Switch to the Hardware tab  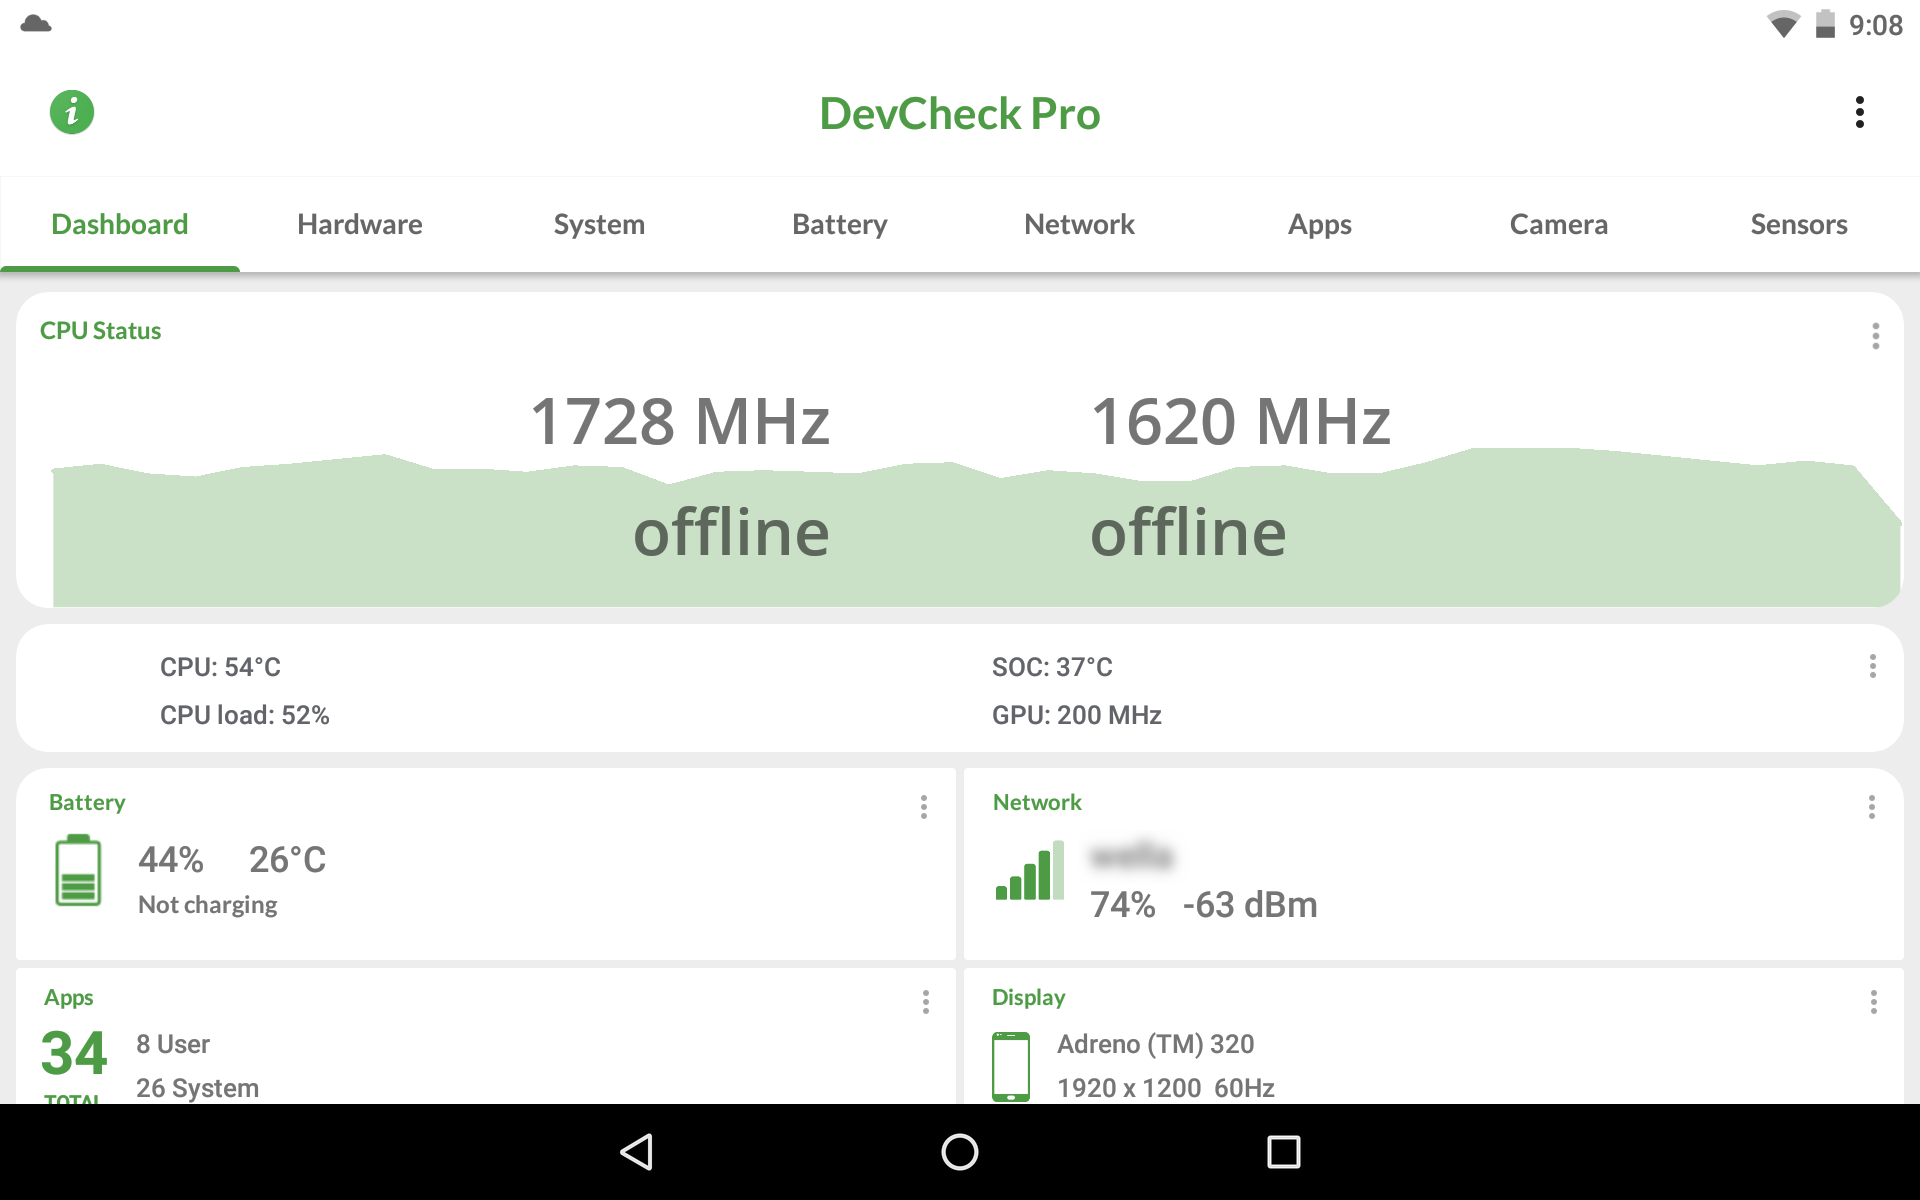coord(359,224)
